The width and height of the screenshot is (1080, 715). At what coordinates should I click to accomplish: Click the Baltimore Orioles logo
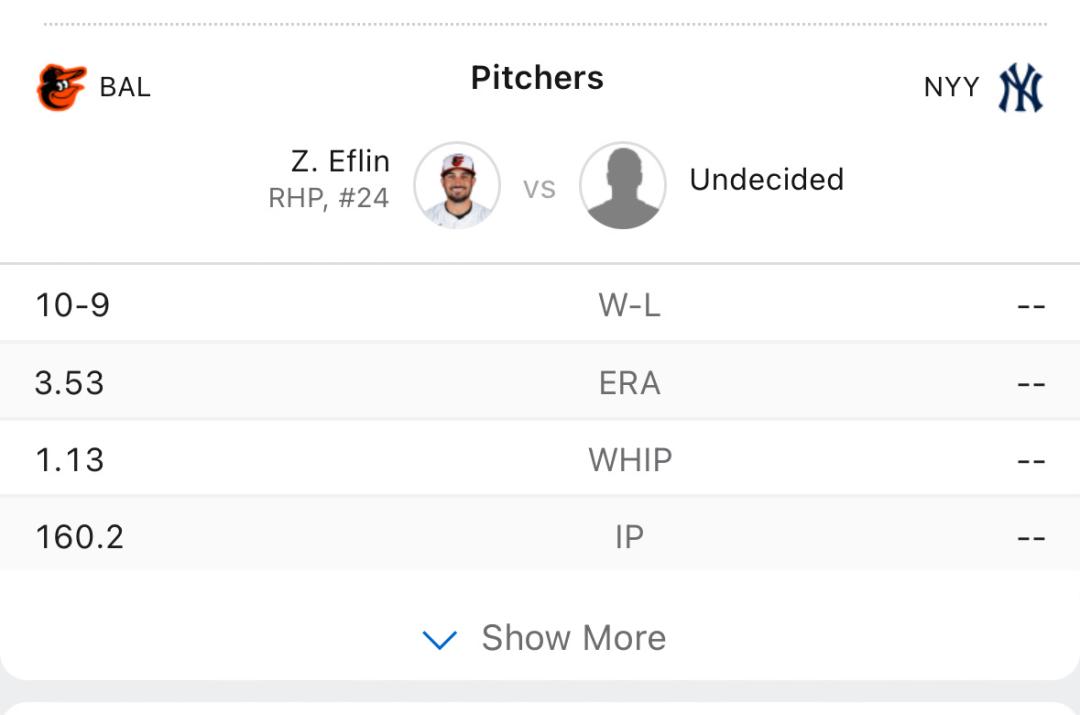coord(61,87)
